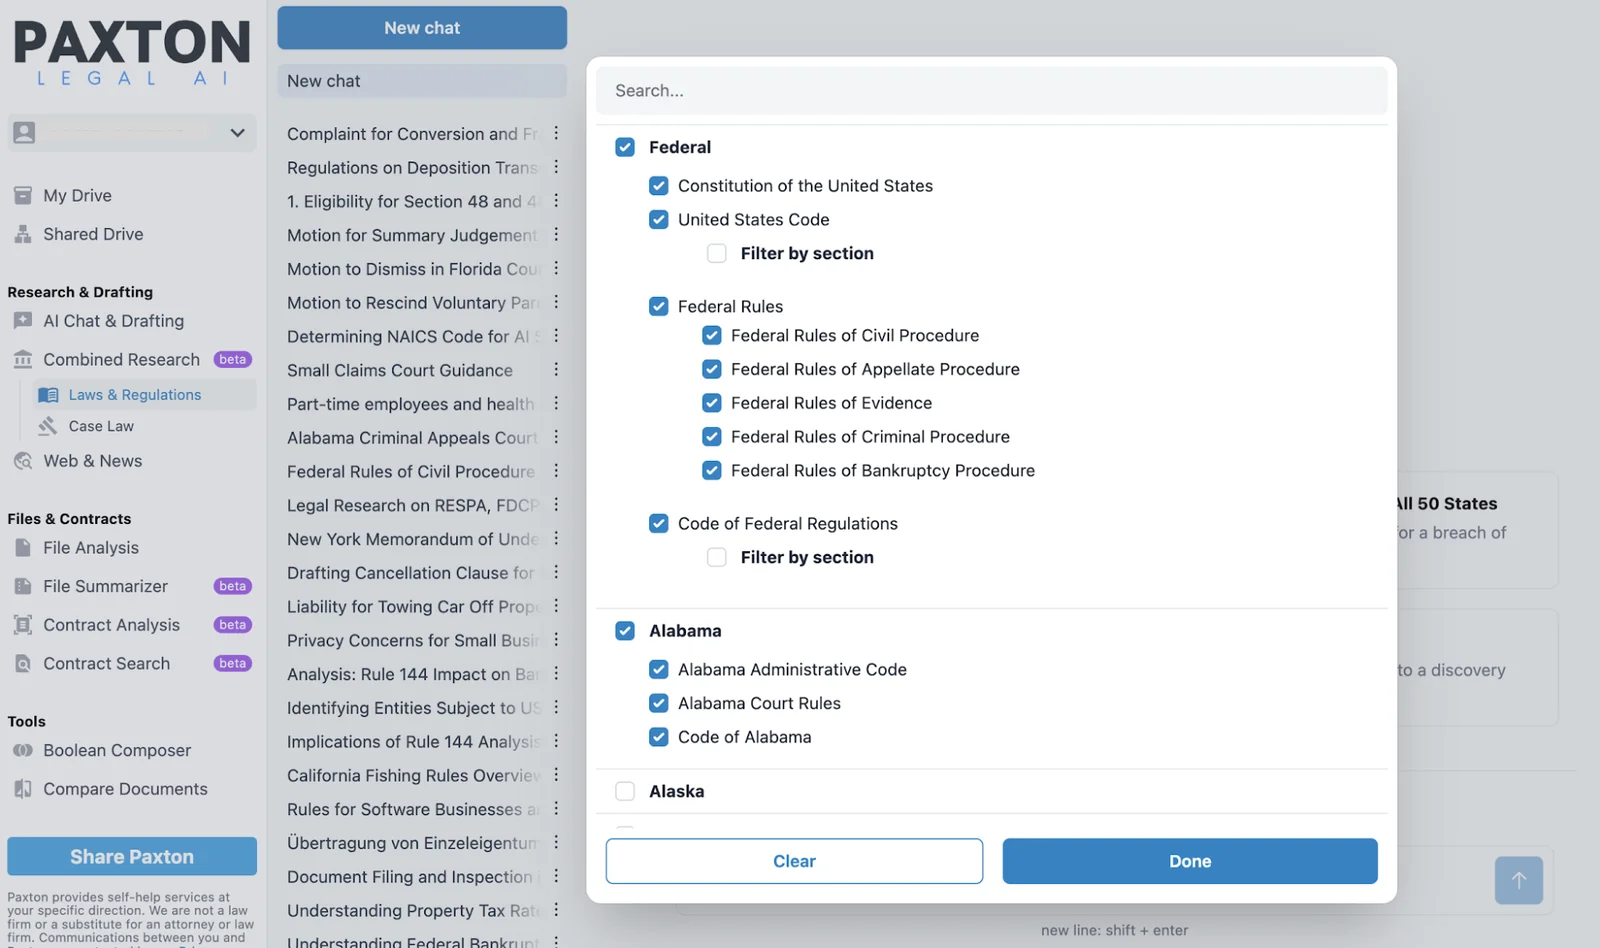Screen dimensions: 1600x948
Task: Uncheck Federal Rules of Evidence checkbox
Action: (712, 403)
